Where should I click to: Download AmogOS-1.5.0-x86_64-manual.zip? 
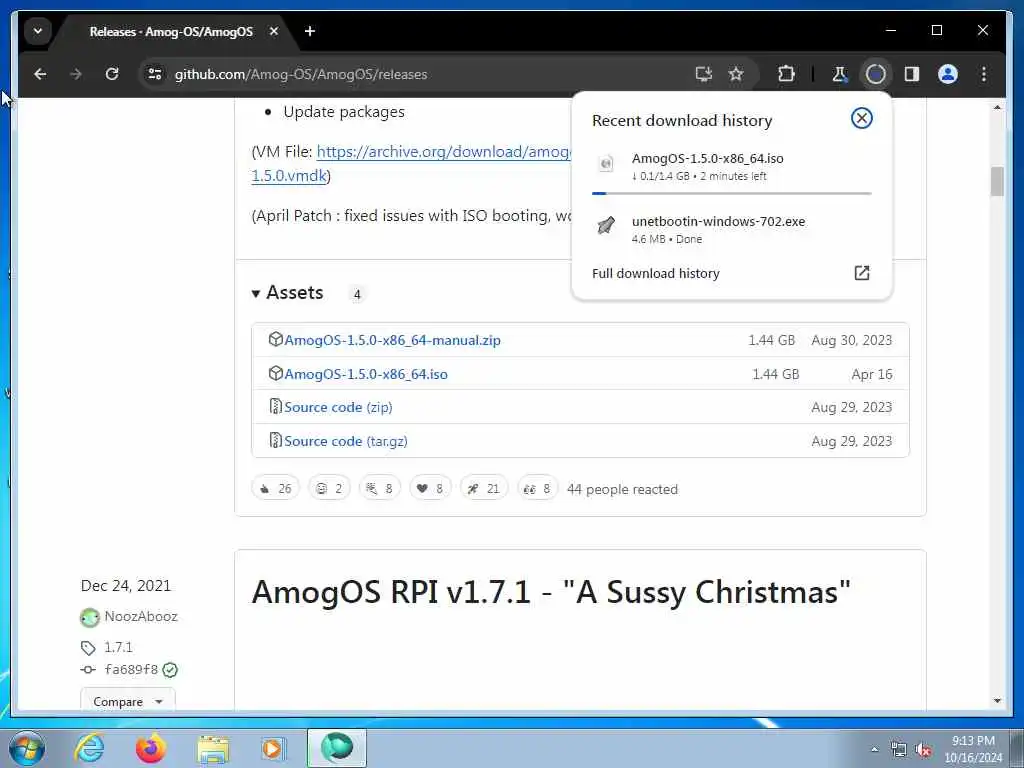coord(392,340)
